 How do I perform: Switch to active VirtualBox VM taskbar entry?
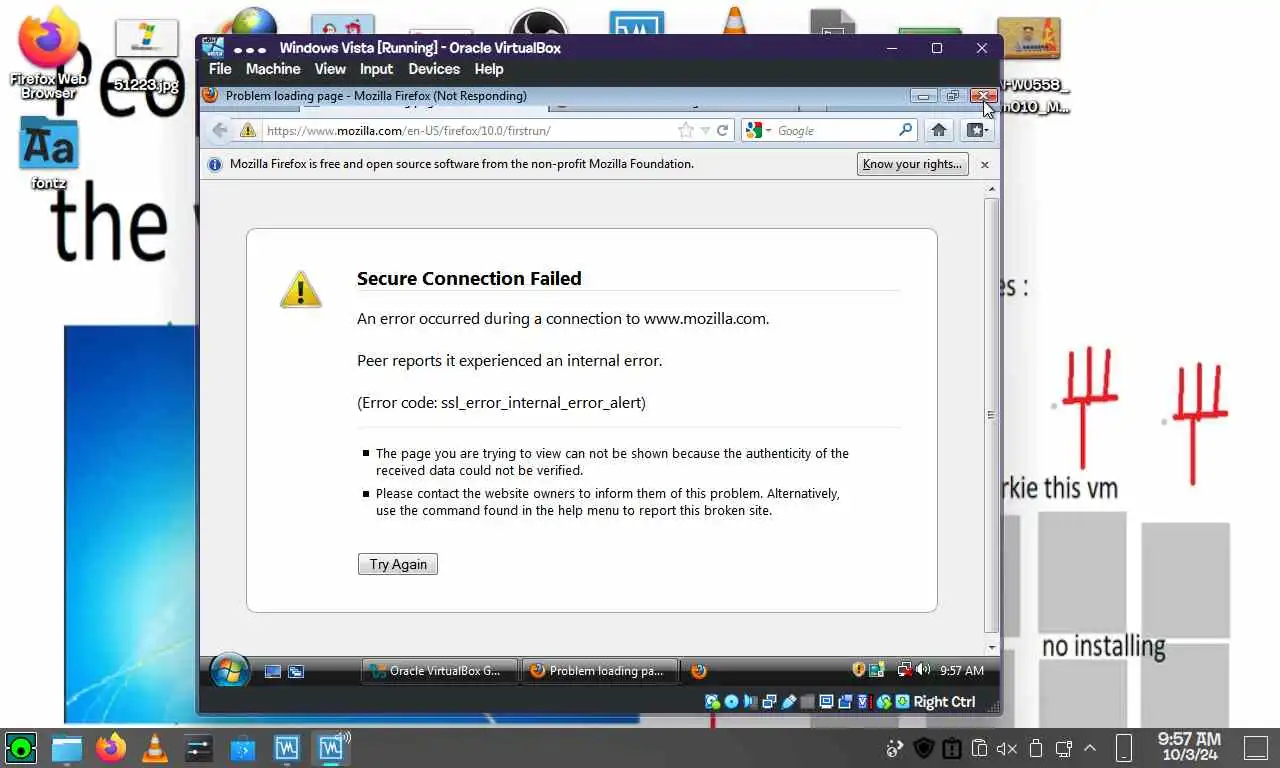tap(331, 747)
